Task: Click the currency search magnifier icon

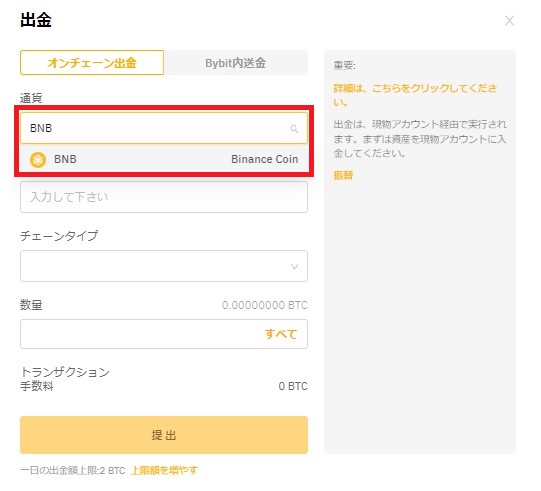Action: [x=294, y=129]
